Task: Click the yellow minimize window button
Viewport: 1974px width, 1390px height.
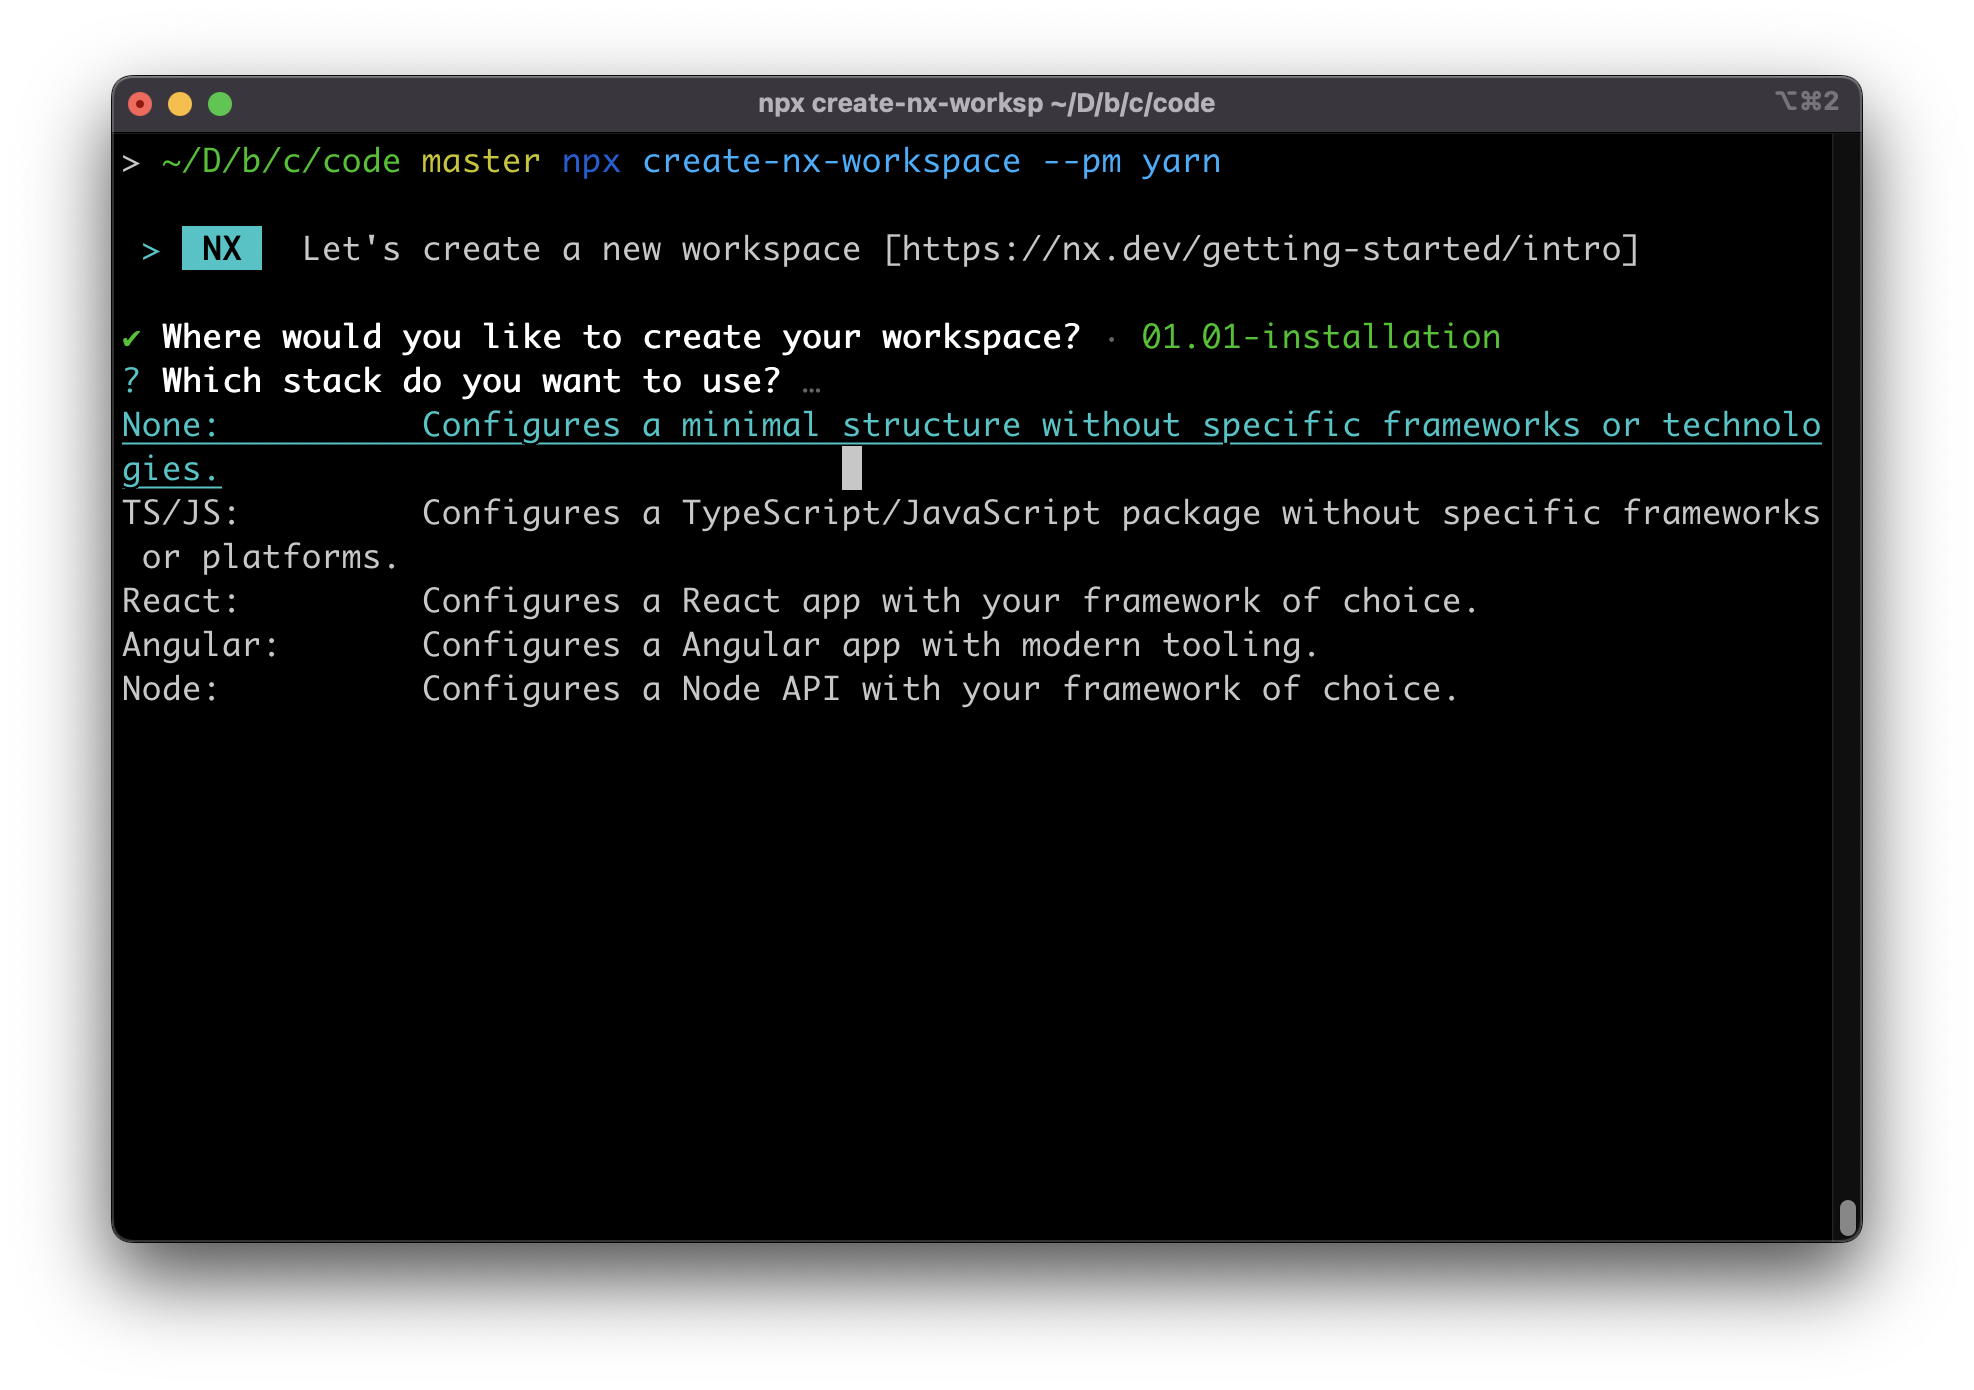Action: pyautogui.click(x=180, y=104)
